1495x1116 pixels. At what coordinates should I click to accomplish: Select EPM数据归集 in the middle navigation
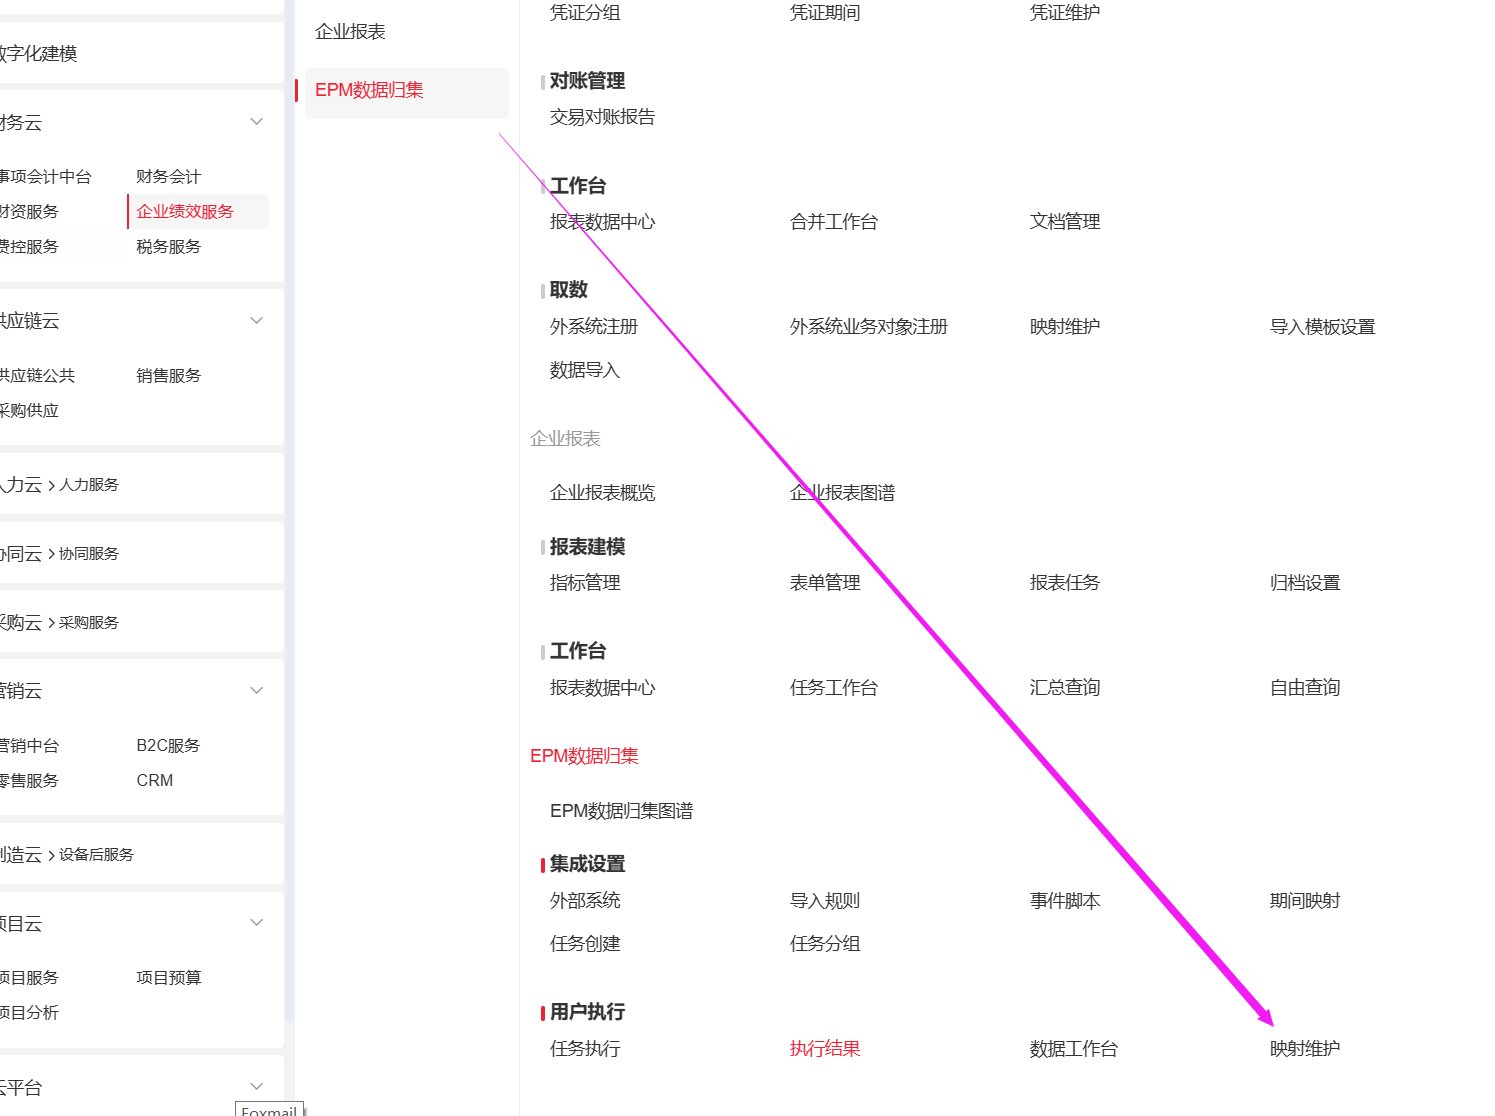tap(369, 90)
